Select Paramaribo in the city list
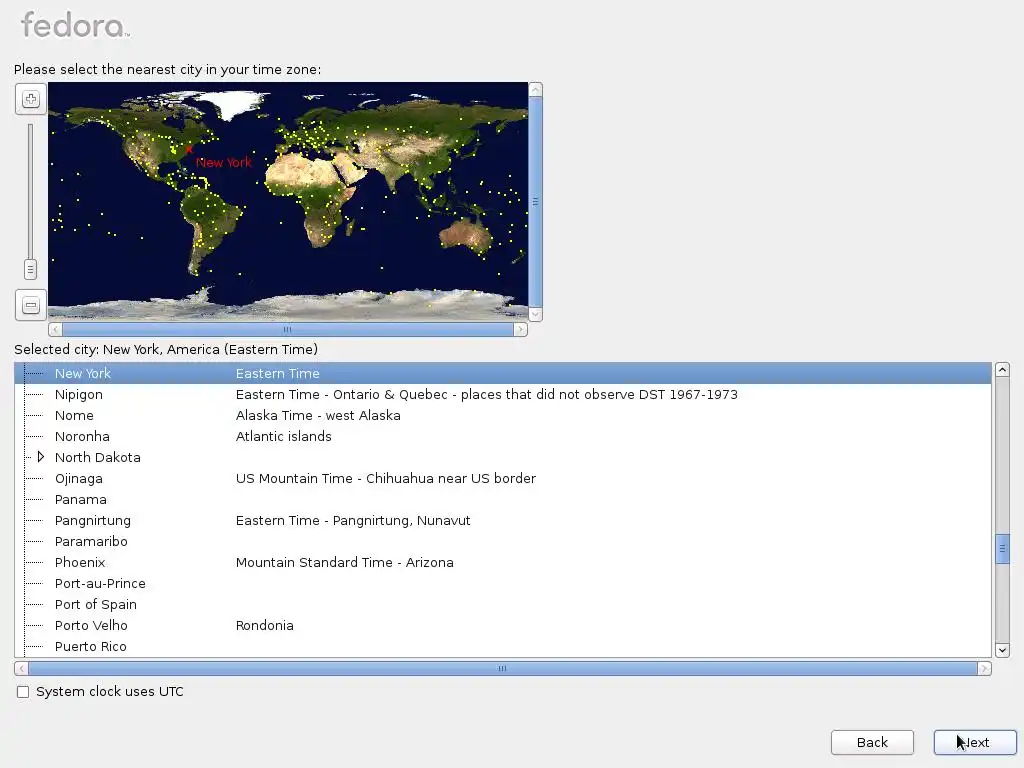 pyautogui.click(x=91, y=541)
